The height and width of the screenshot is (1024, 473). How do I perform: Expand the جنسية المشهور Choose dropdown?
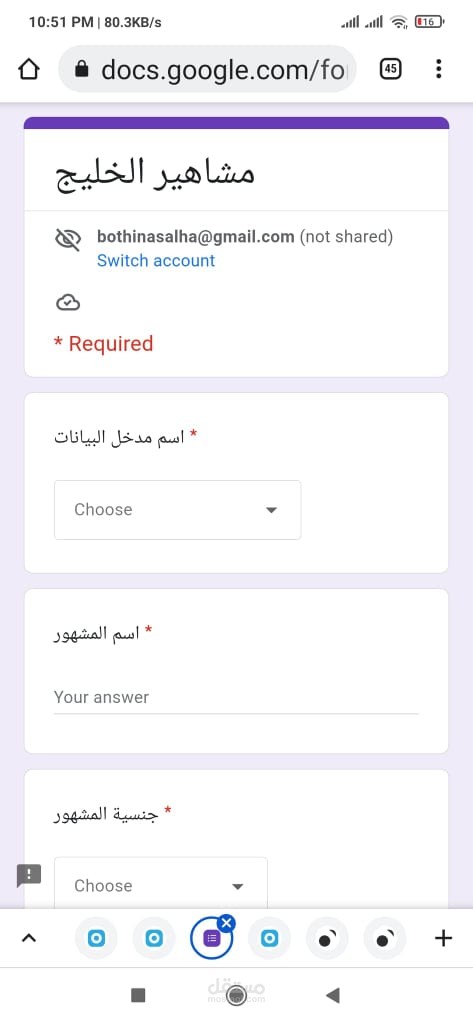pyautogui.click(x=161, y=883)
